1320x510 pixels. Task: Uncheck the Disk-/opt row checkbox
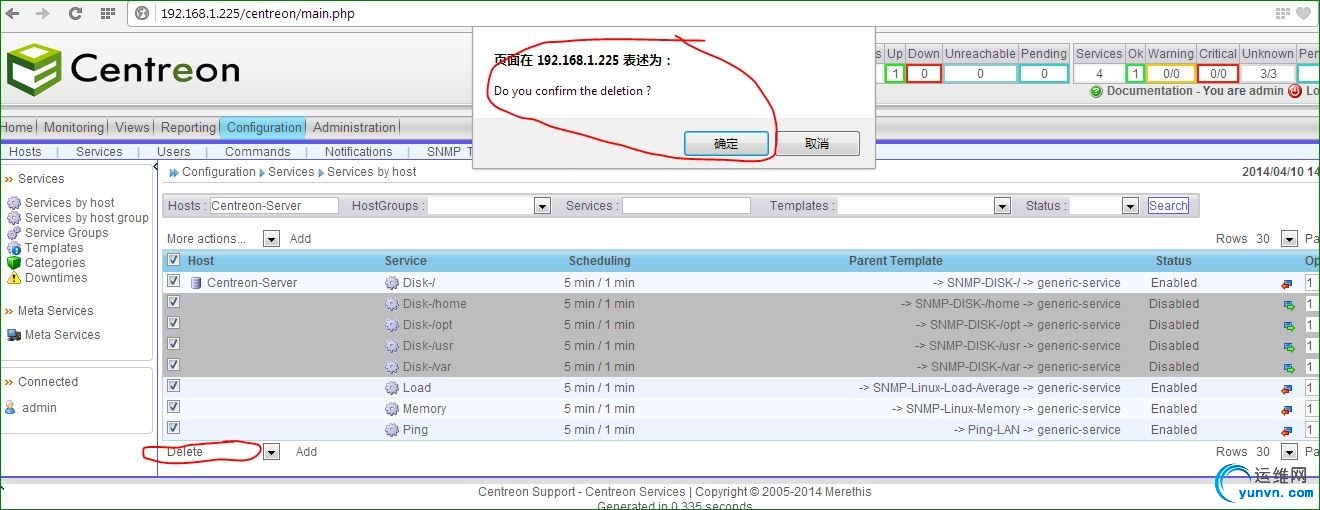tap(173, 323)
